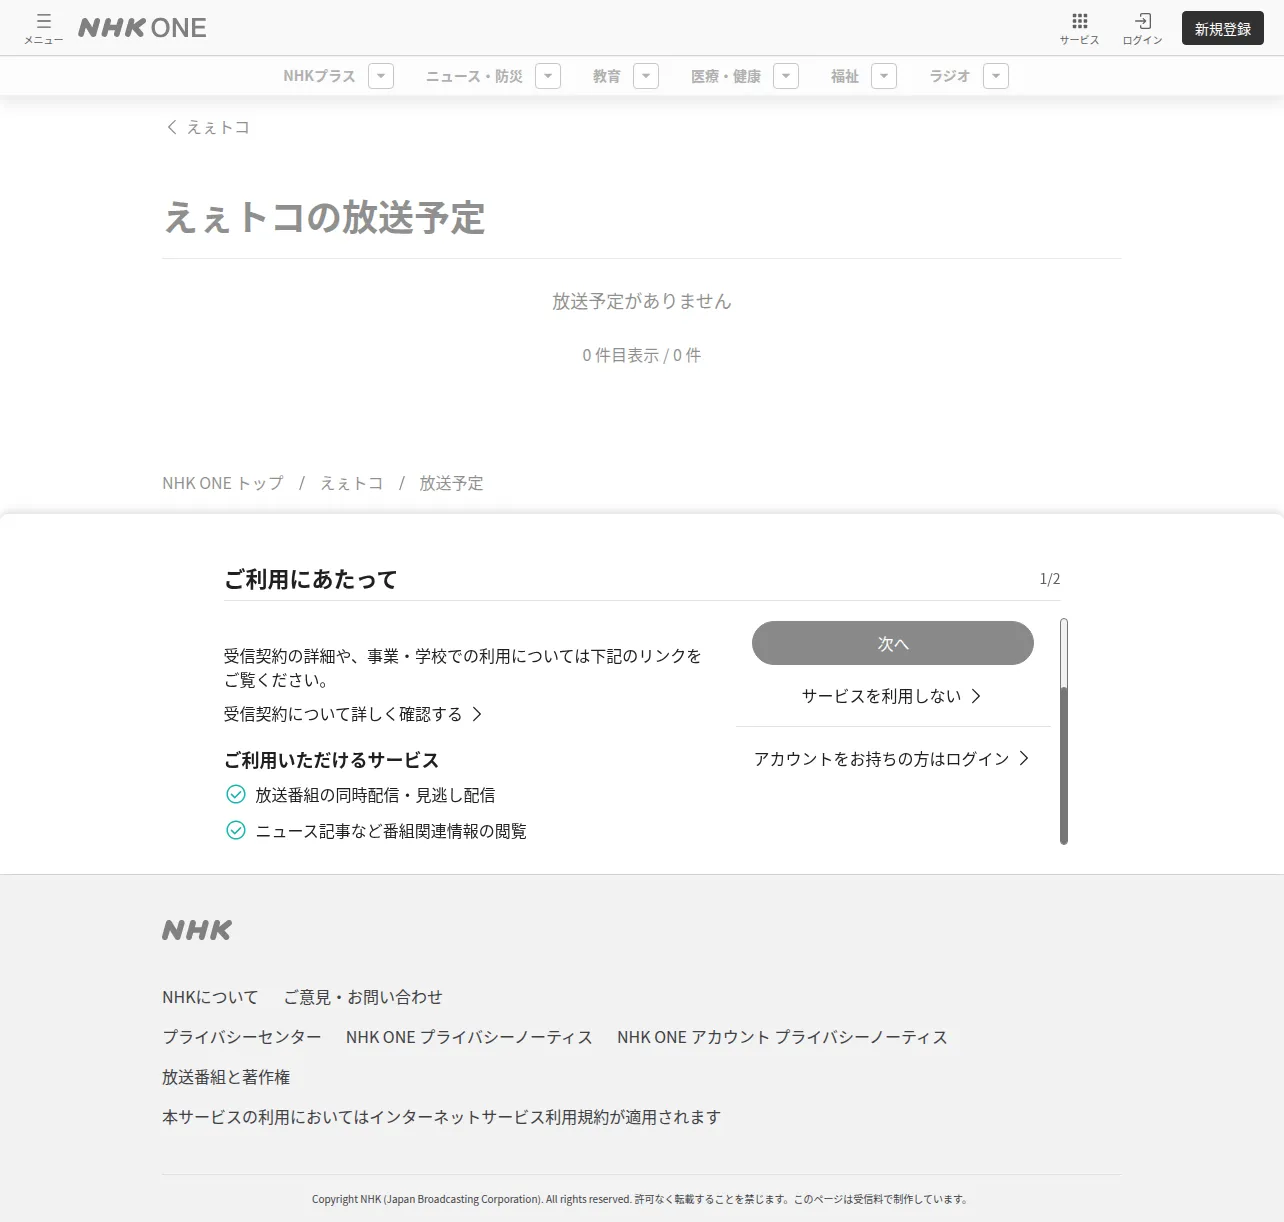This screenshot has width=1284, height=1222.
Task: Click the NHK footer logo
Action: click(197, 930)
